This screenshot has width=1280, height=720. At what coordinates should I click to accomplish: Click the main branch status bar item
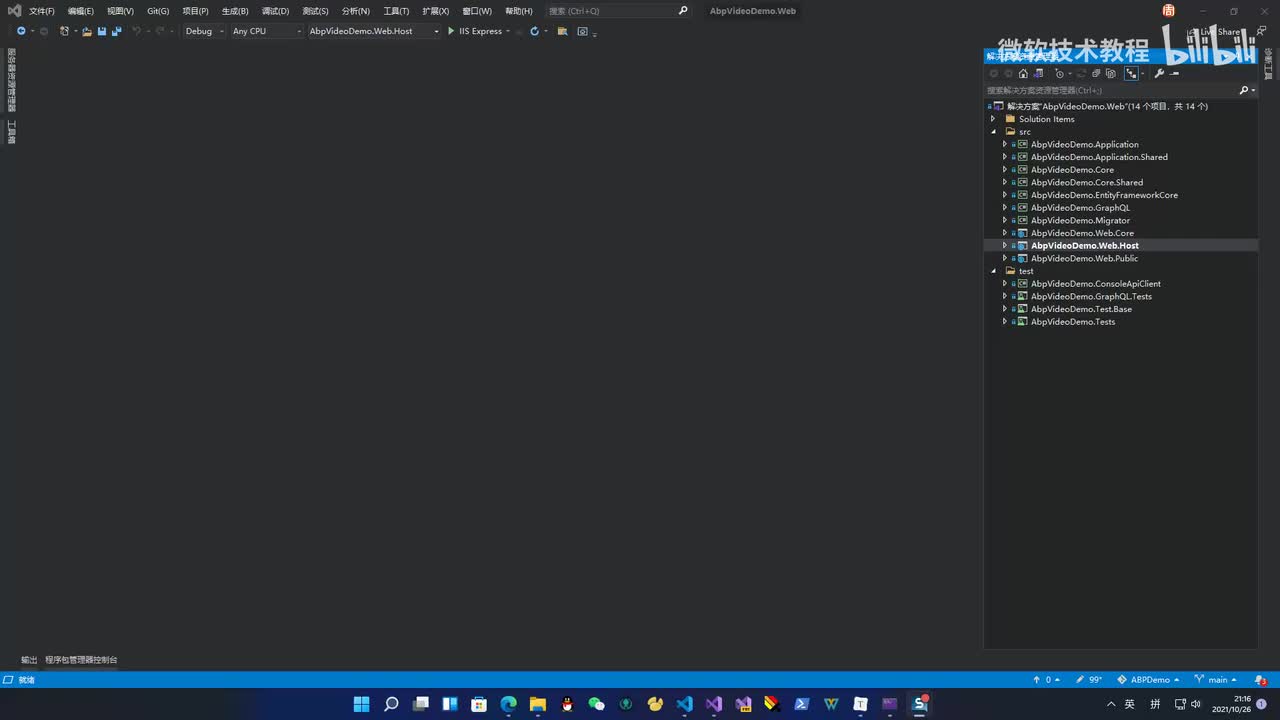coord(1216,680)
